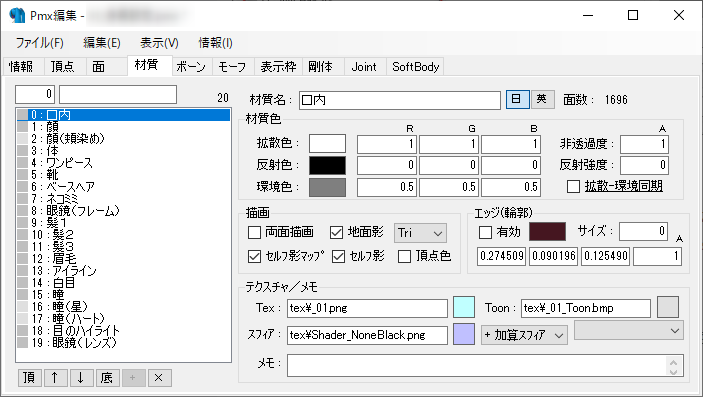Select material 13 : アイライン in list
The height and width of the screenshot is (397, 703).
pos(123,271)
